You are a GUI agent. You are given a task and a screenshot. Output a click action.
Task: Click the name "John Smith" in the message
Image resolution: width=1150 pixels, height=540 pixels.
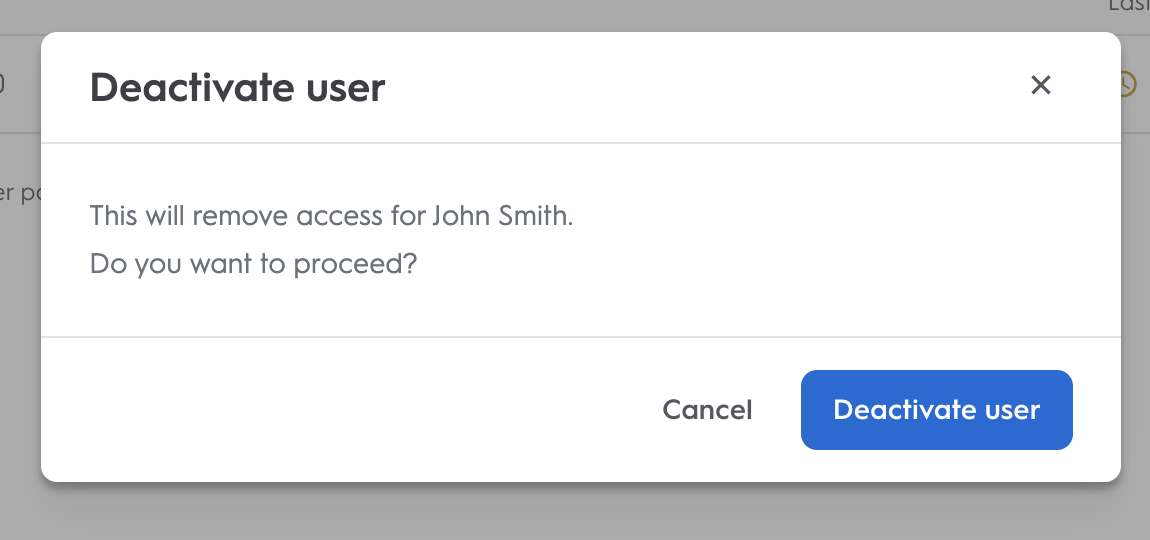[x=501, y=216]
